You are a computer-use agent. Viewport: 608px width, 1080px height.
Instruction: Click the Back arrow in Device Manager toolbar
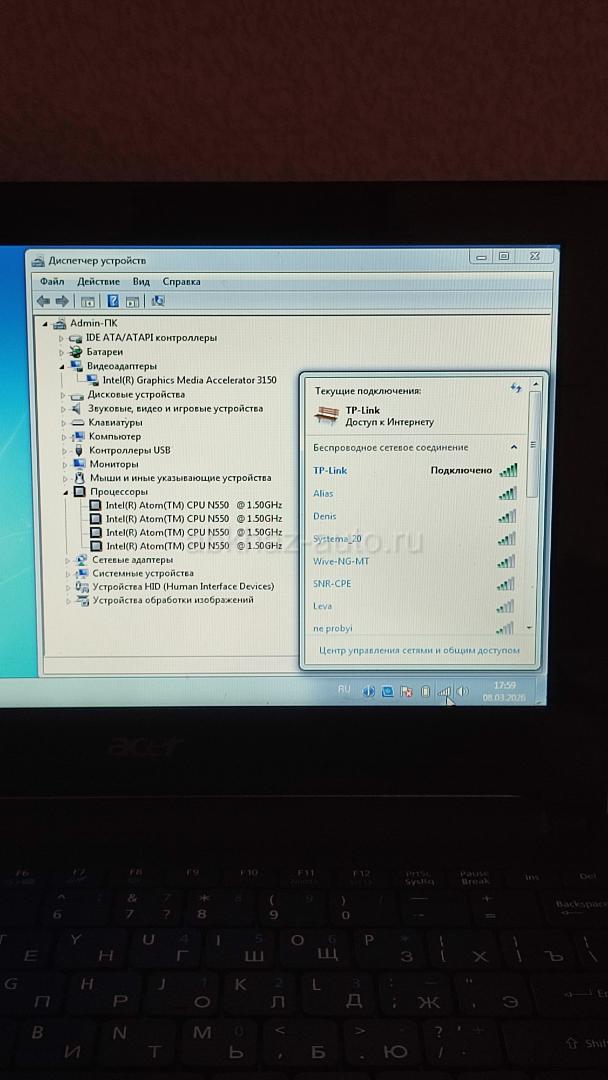(x=43, y=301)
